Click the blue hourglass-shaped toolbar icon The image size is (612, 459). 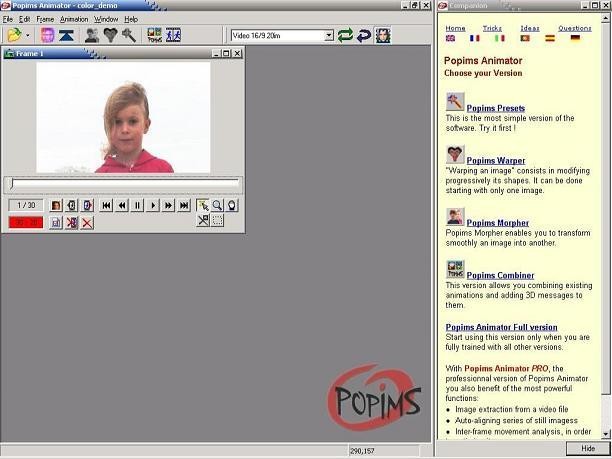66,36
